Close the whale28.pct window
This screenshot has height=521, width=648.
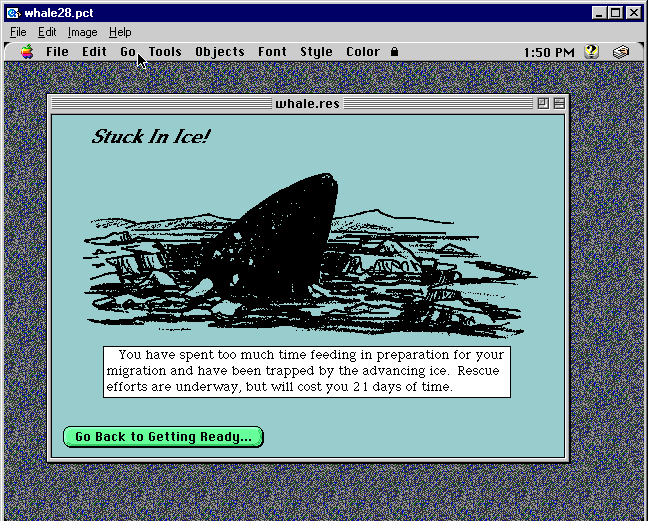click(634, 13)
